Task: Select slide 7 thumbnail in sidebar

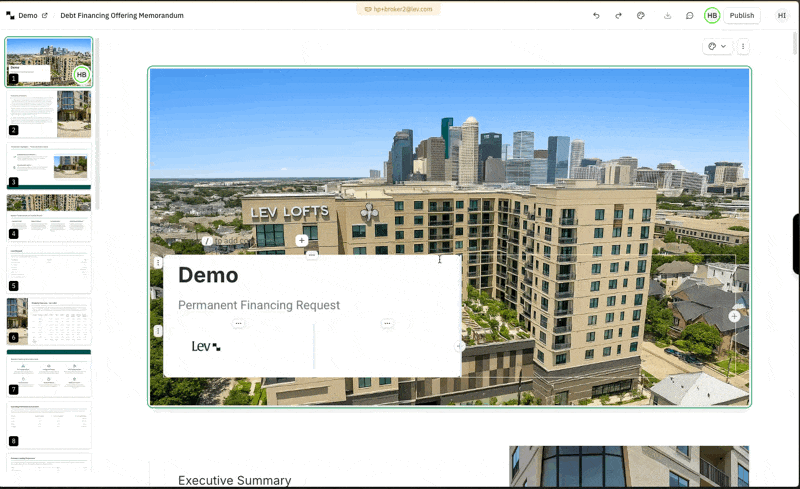Action: pyautogui.click(x=49, y=371)
